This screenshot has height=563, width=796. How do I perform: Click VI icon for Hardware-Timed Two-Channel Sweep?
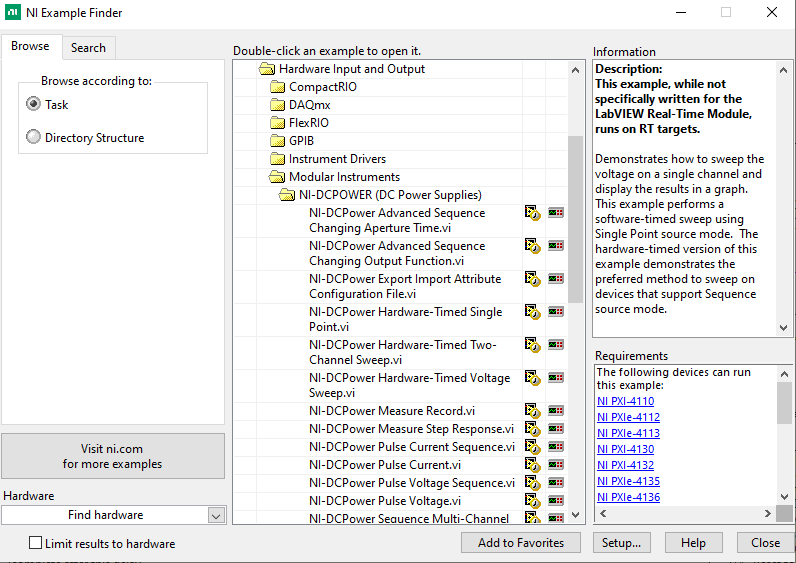click(x=533, y=345)
